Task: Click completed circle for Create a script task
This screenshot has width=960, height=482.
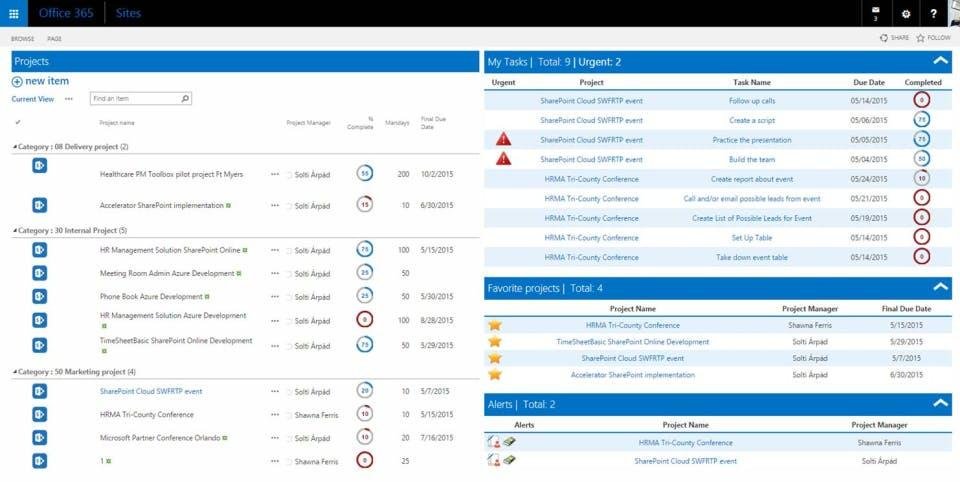Action: [x=921, y=119]
